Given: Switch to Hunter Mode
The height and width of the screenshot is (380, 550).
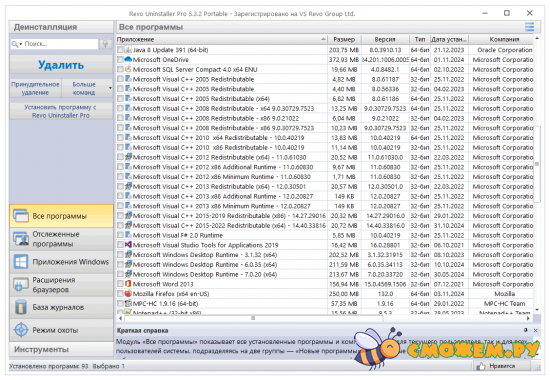Looking at the screenshot, I should click(x=61, y=330).
